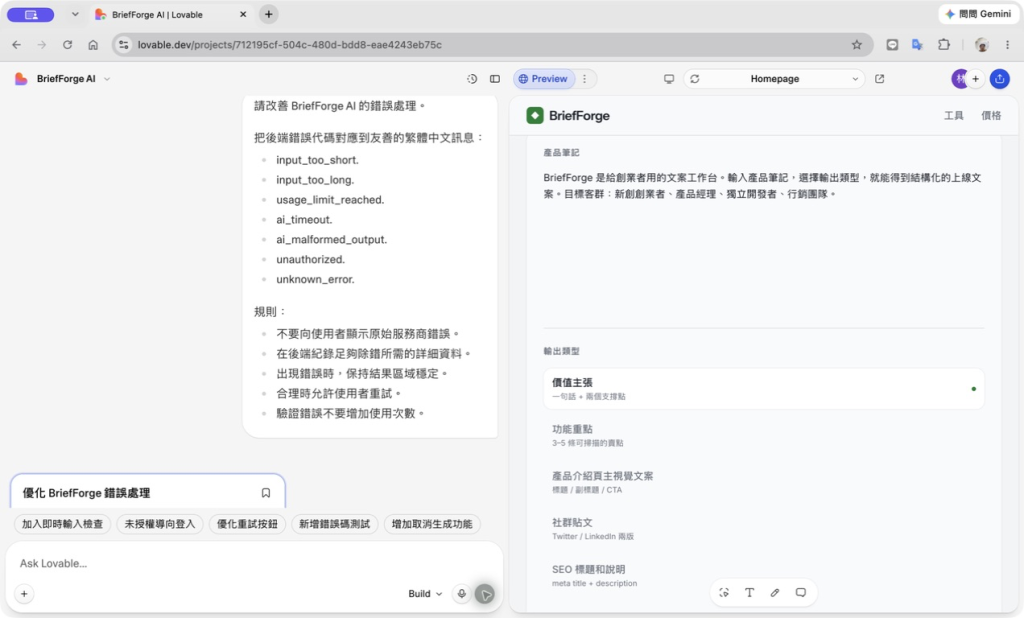Open the Chrome three-dot menu
This screenshot has height=618, width=1024.
(1007, 44)
